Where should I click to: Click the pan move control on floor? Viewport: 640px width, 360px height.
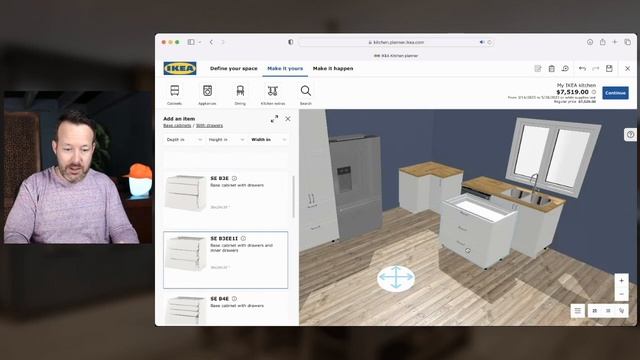[396, 278]
